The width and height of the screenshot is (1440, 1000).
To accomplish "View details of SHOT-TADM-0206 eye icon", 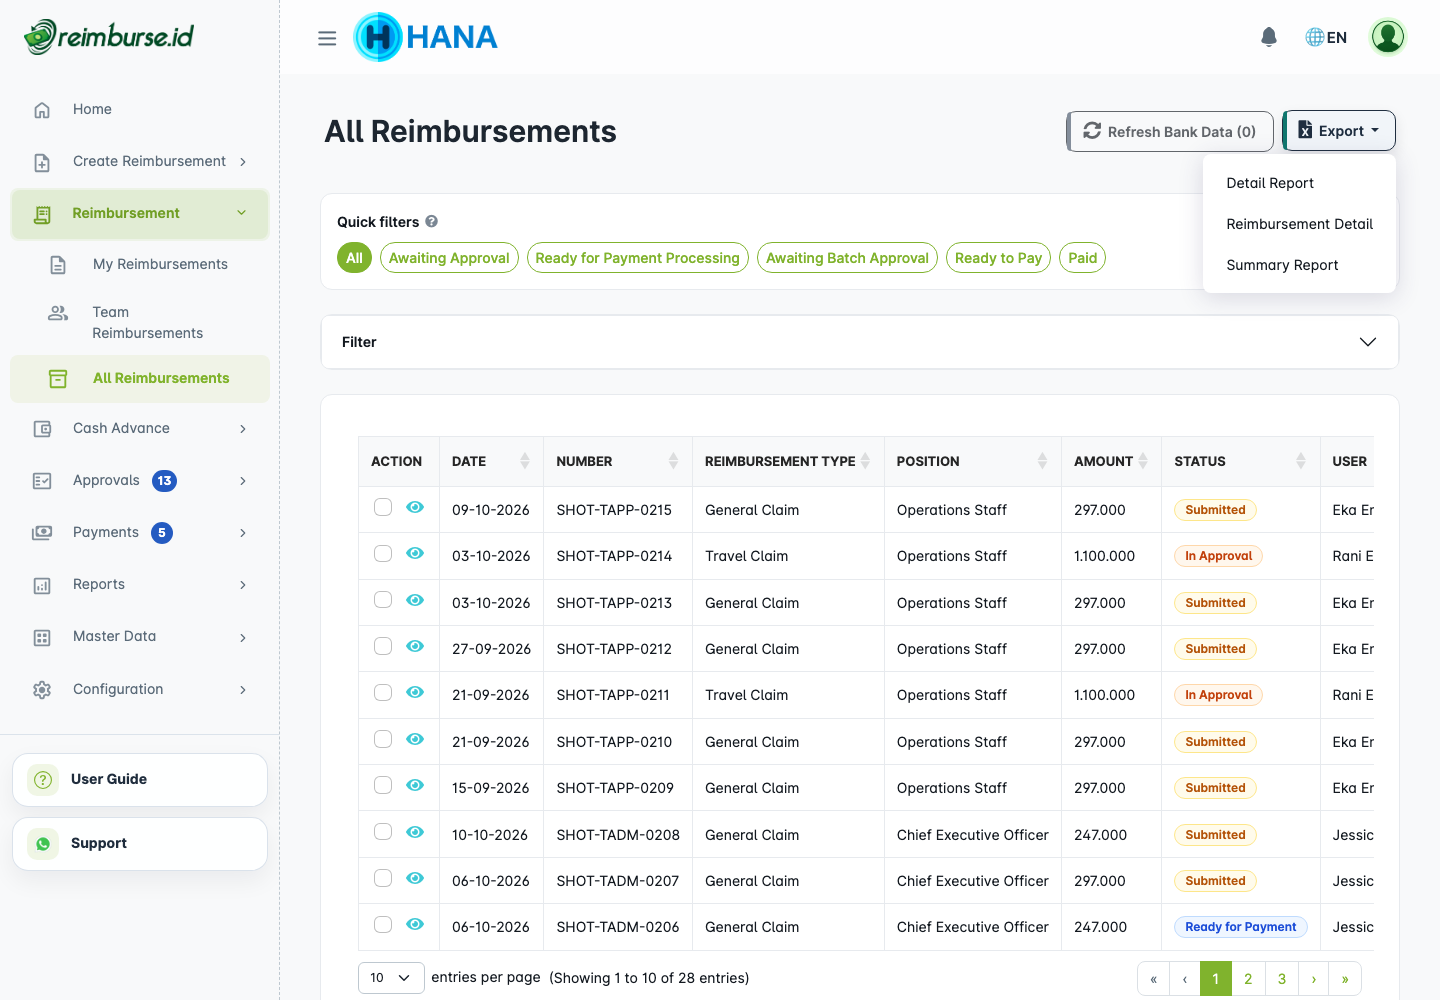I will click(x=415, y=924).
